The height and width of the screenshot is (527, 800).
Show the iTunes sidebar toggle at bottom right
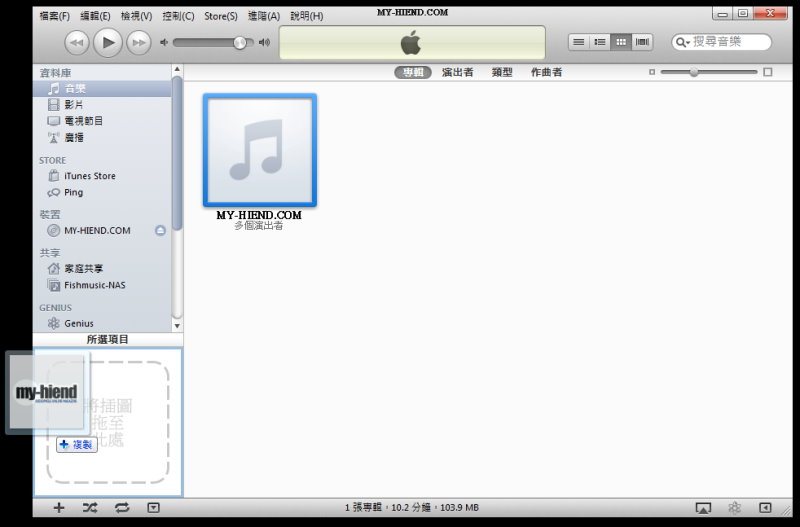765,508
